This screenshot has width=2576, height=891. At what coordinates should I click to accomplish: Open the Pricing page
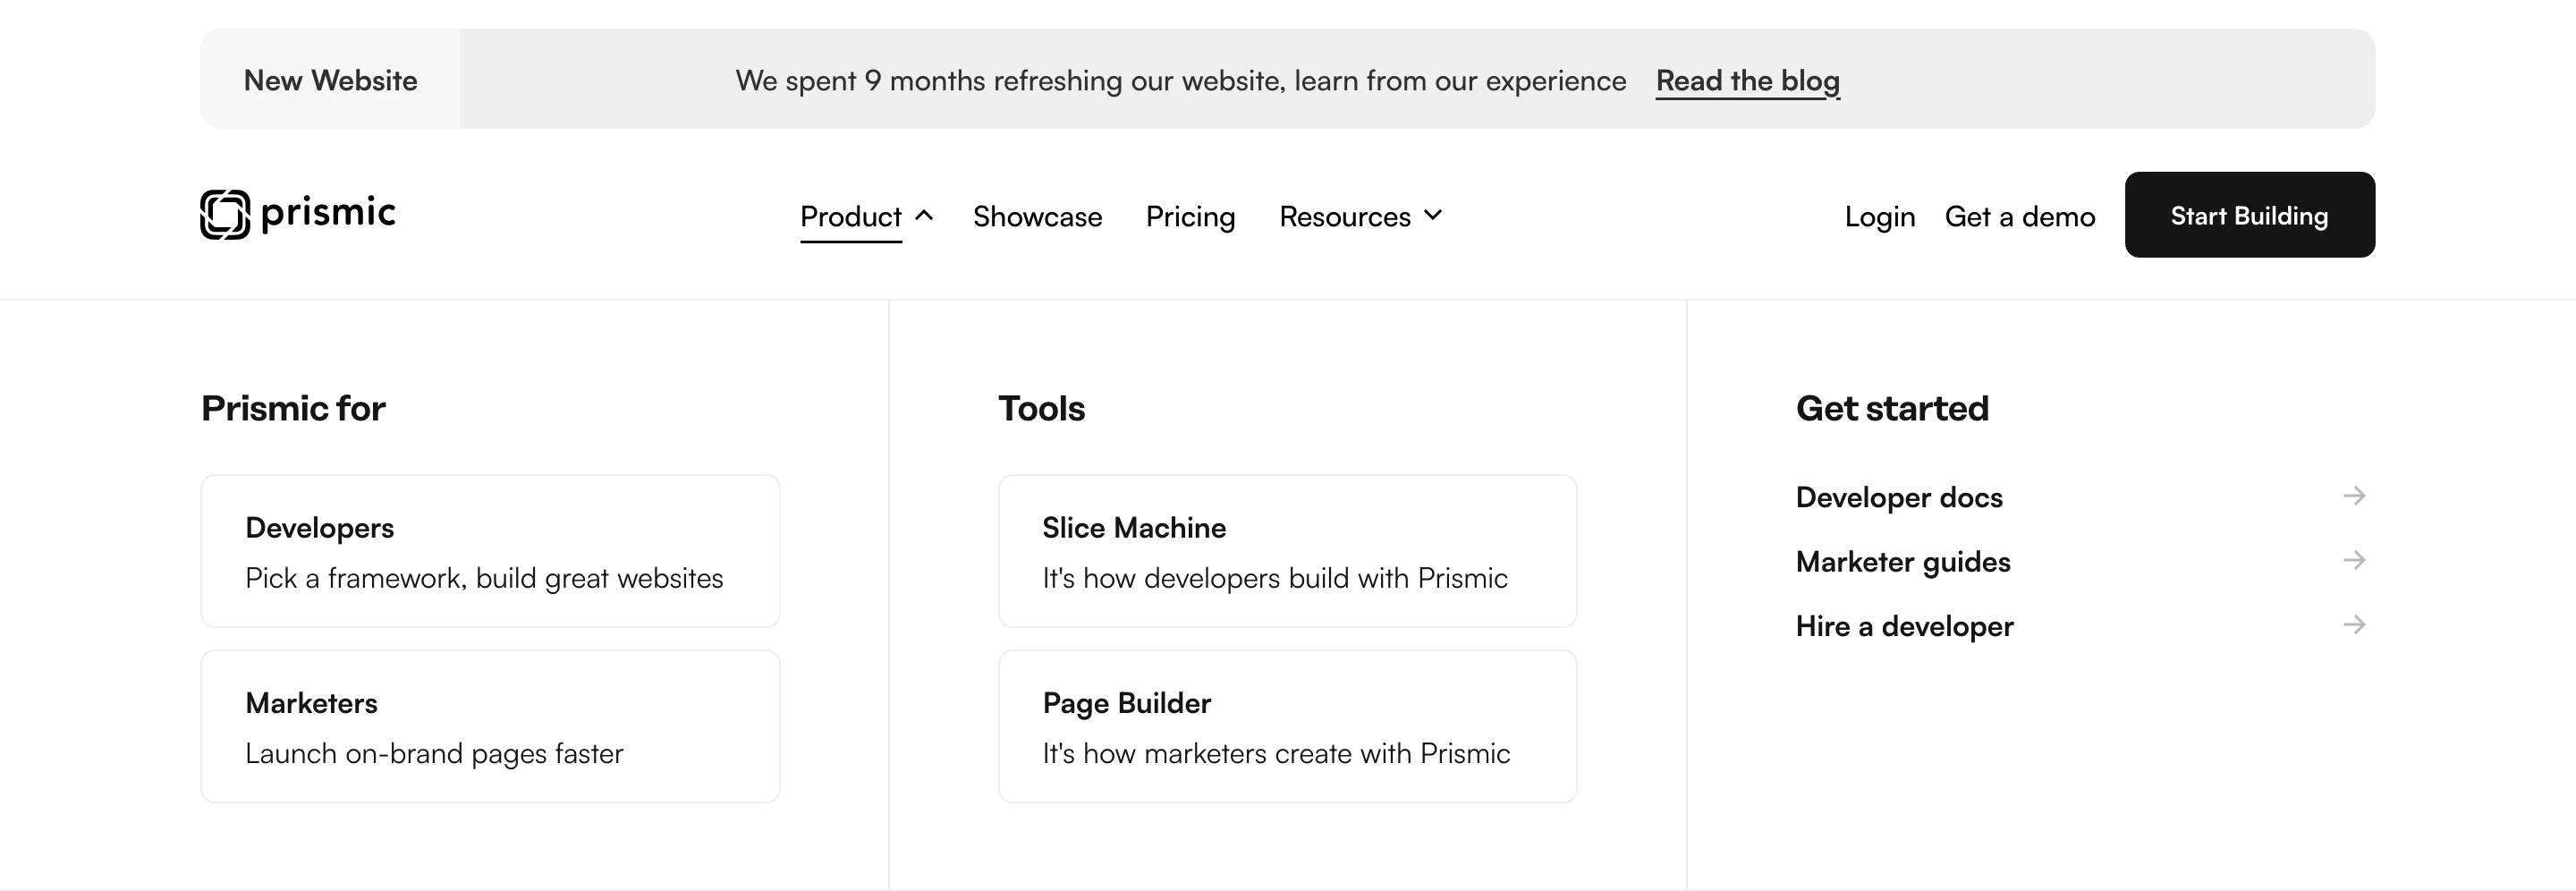click(1190, 216)
